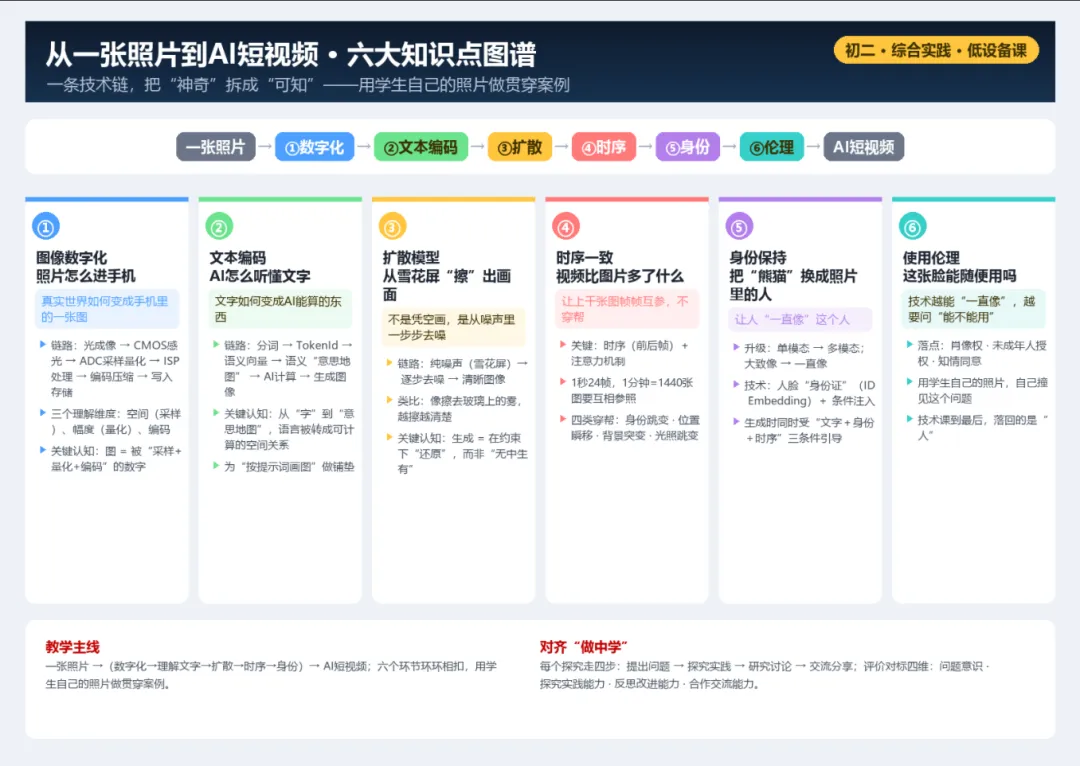The height and width of the screenshot is (766, 1080).
Task: Click bullet 1秒24帧, 1分钟=1440张
Action: point(632,390)
